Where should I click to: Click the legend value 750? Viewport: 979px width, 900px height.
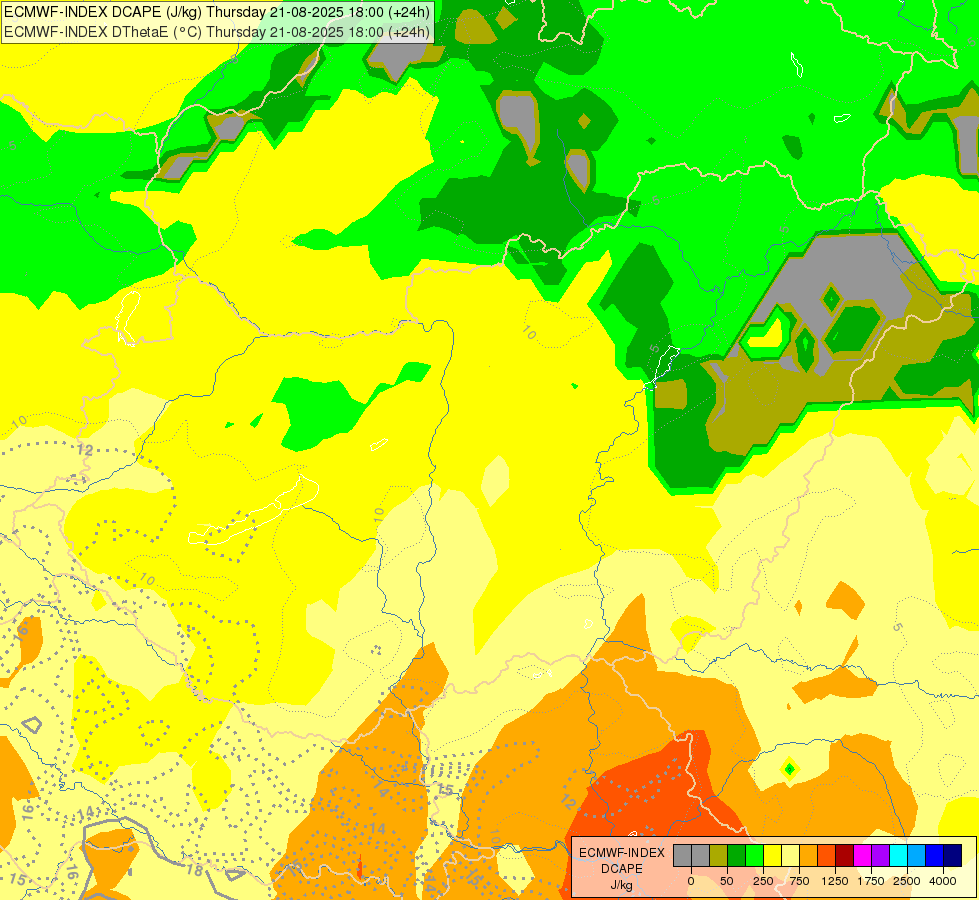799,881
